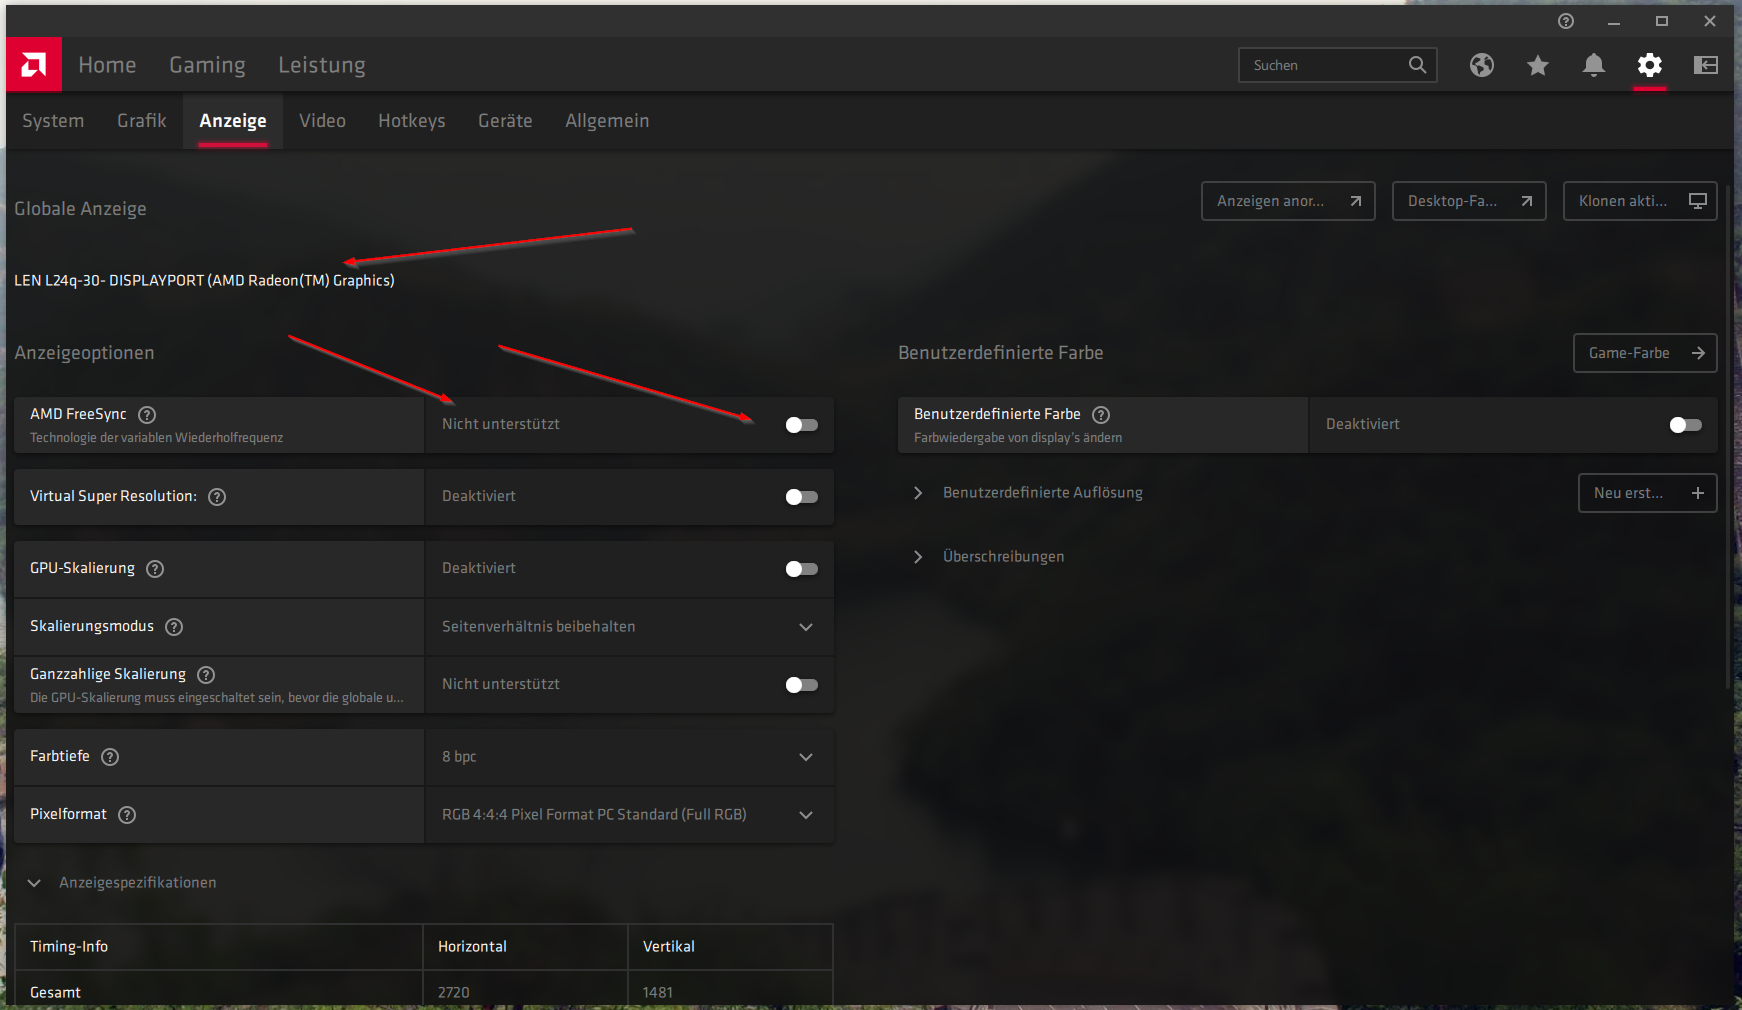The image size is (1742, 1010).
Task: Show Benutzerdefinierte Farbe help tooltip
Action: point(1101,415)
